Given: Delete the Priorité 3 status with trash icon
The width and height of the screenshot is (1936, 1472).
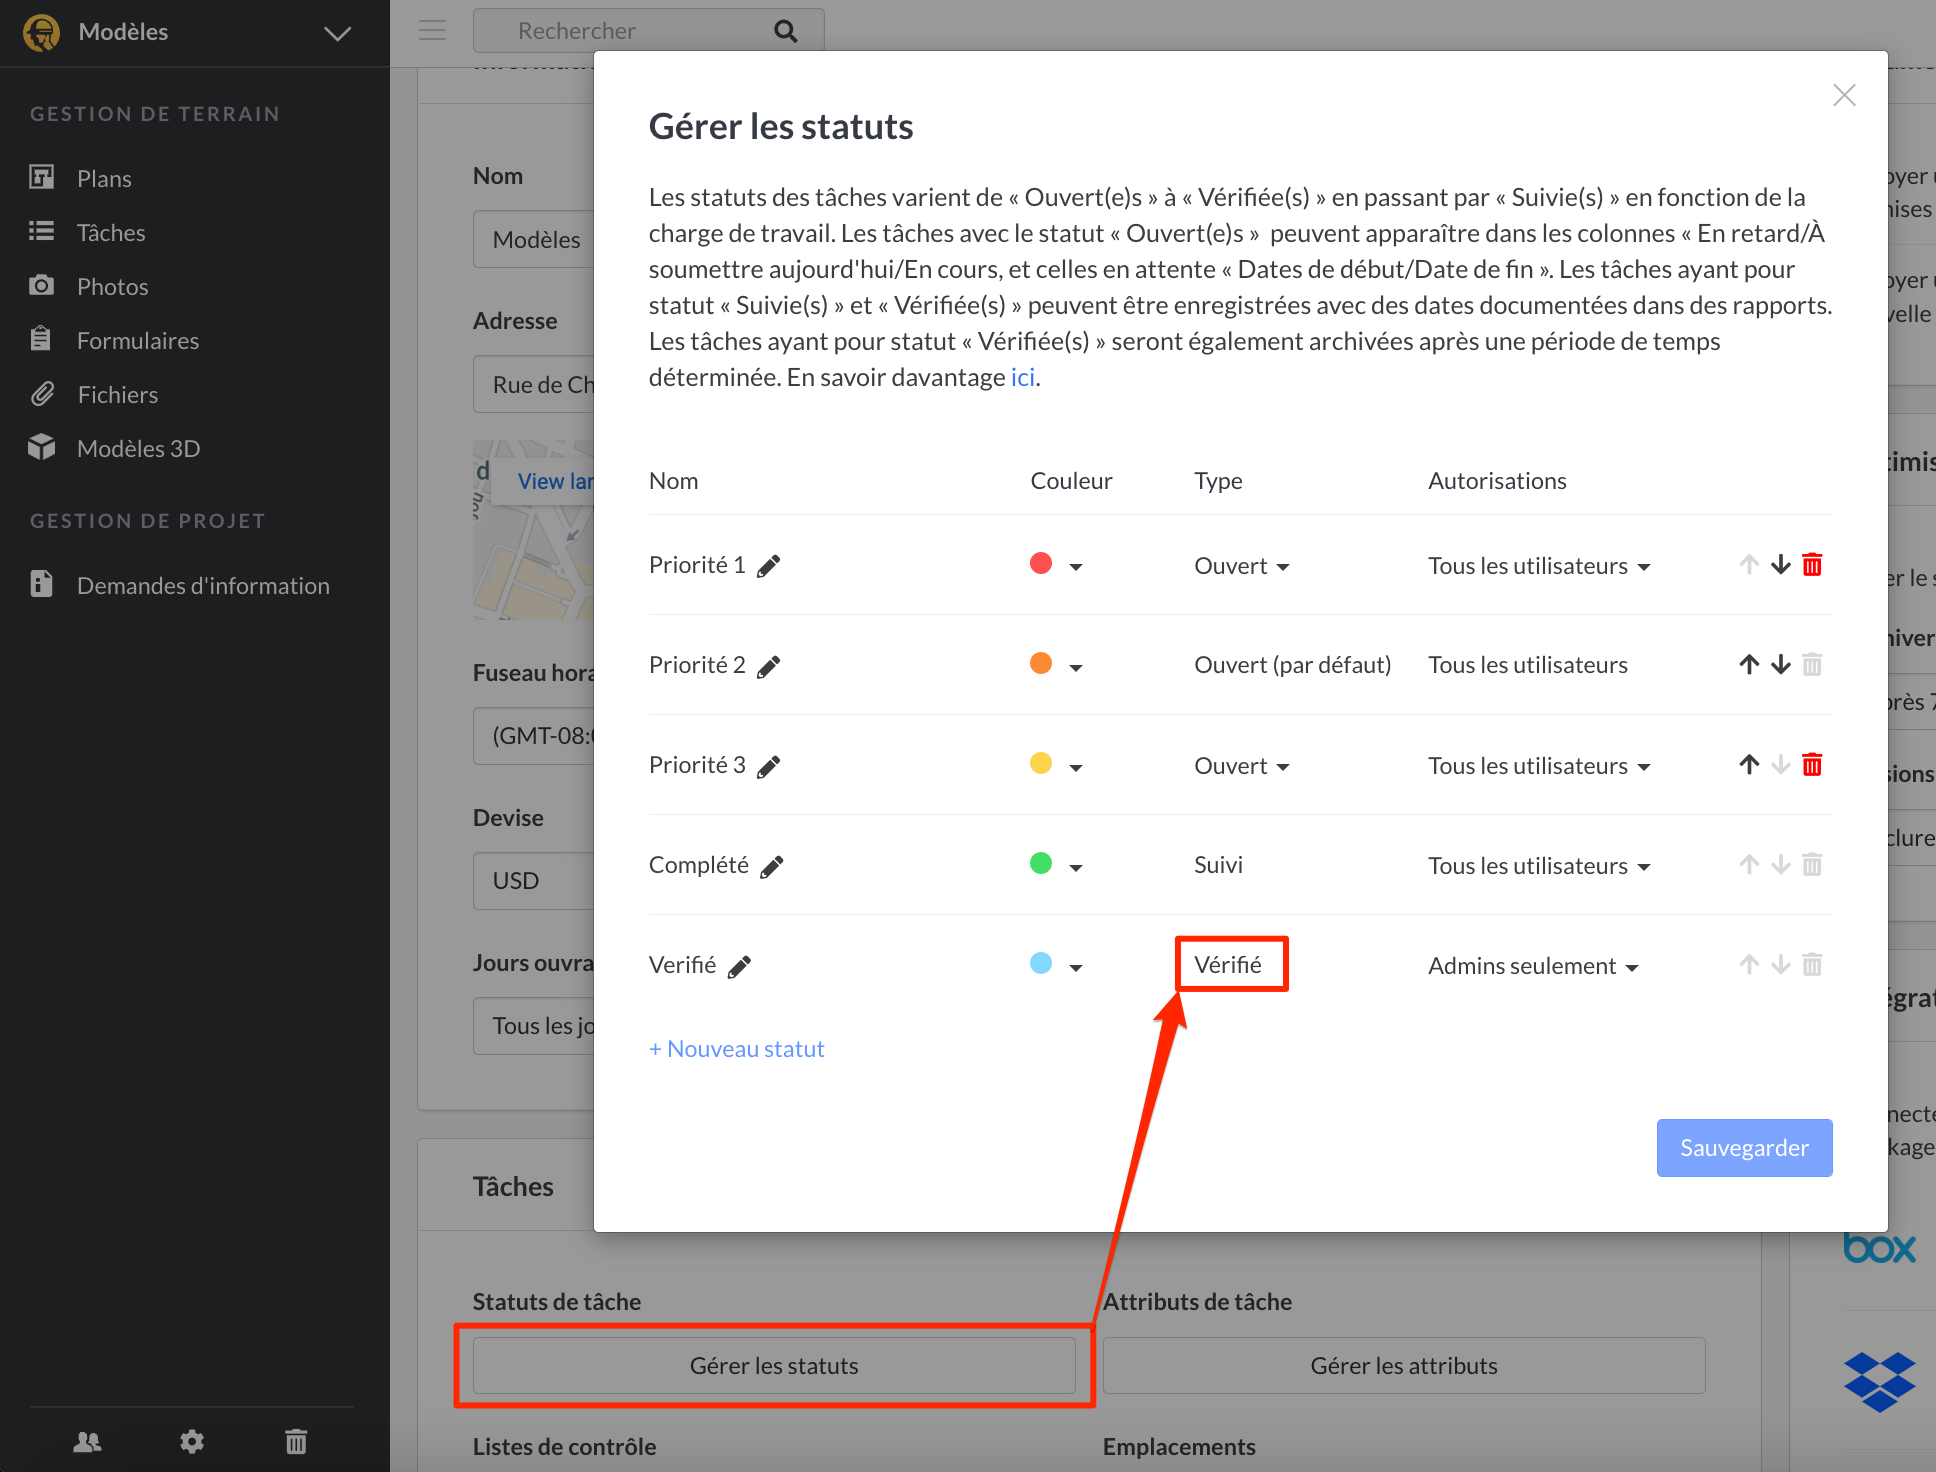Looking at the screenshot, I should click(1812, 765).
